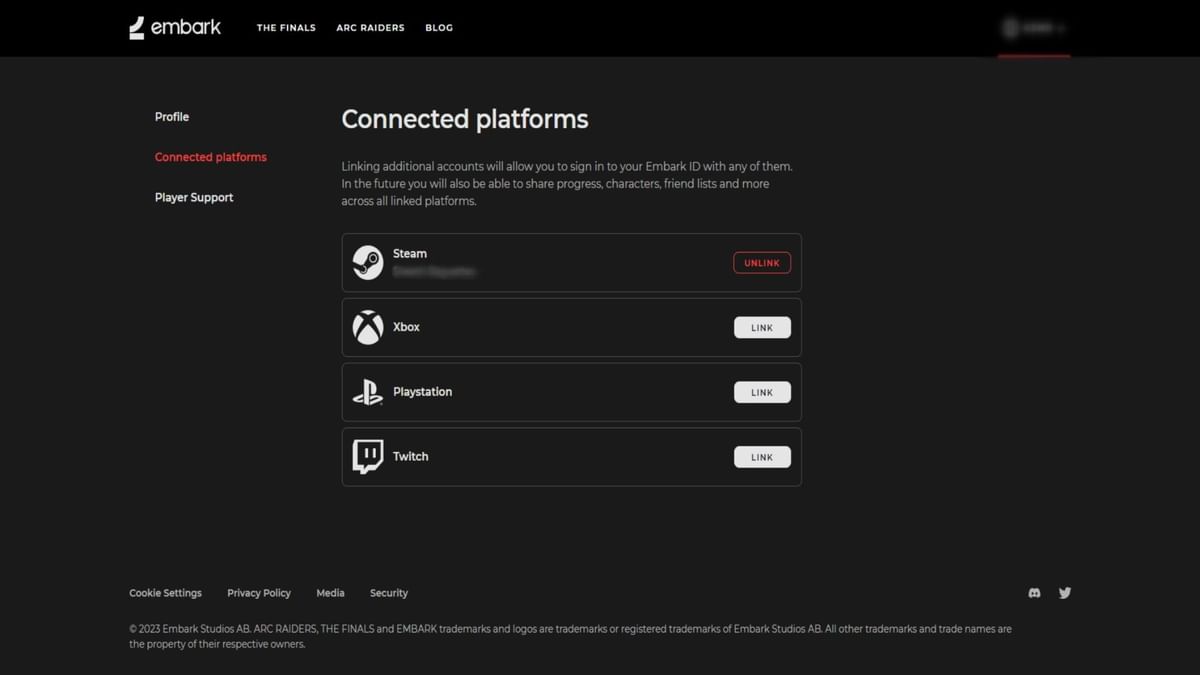Viewport: 1200px width, 675px height.
Task: Click the Twitch platform icon
Action: click(367, 456)
